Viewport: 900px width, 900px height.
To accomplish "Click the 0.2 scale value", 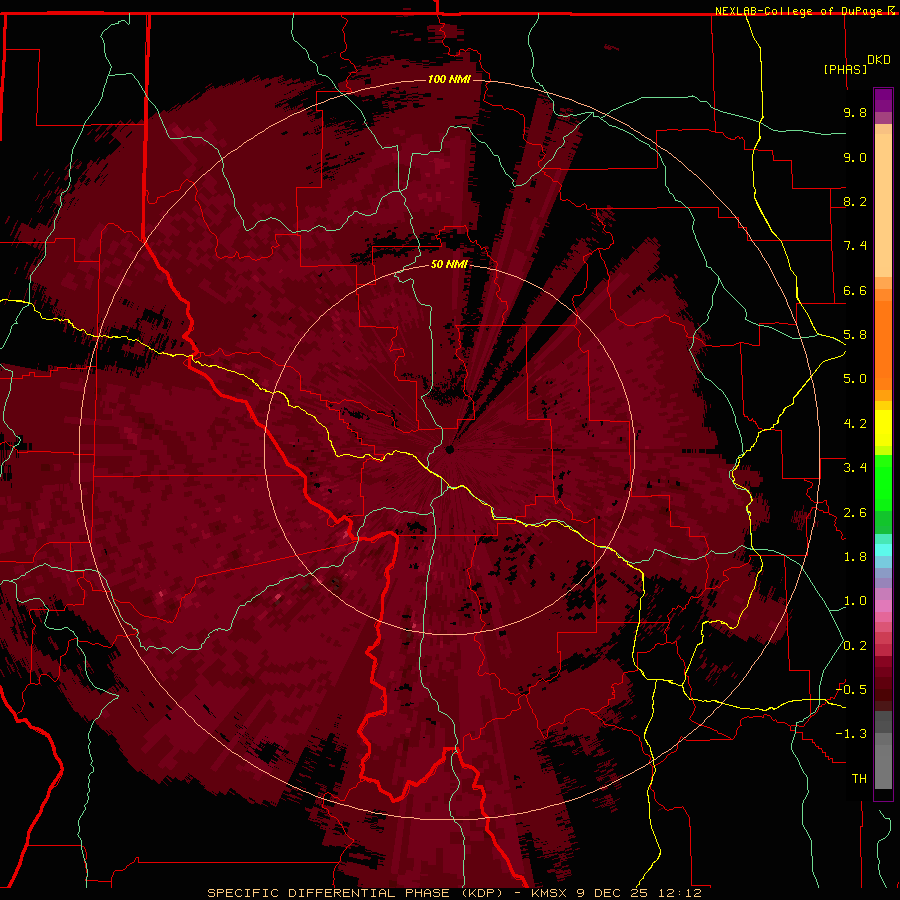I will coord(855,646).
